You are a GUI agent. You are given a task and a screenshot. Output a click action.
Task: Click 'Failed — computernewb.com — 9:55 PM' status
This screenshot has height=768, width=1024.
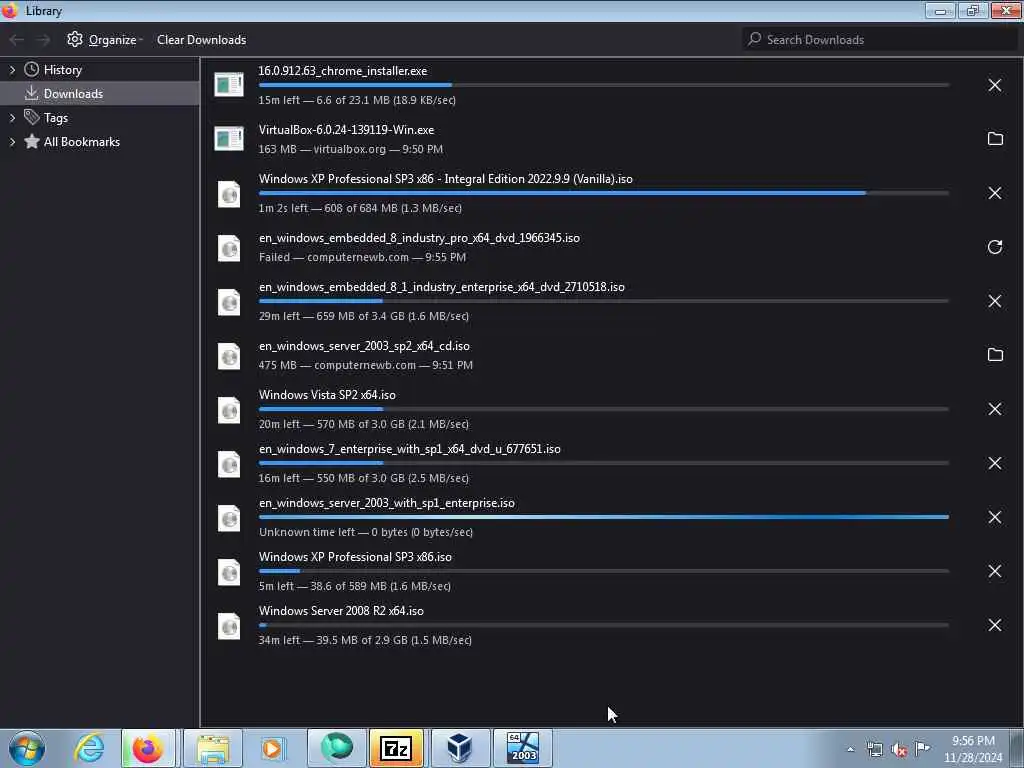pos(362,257)
